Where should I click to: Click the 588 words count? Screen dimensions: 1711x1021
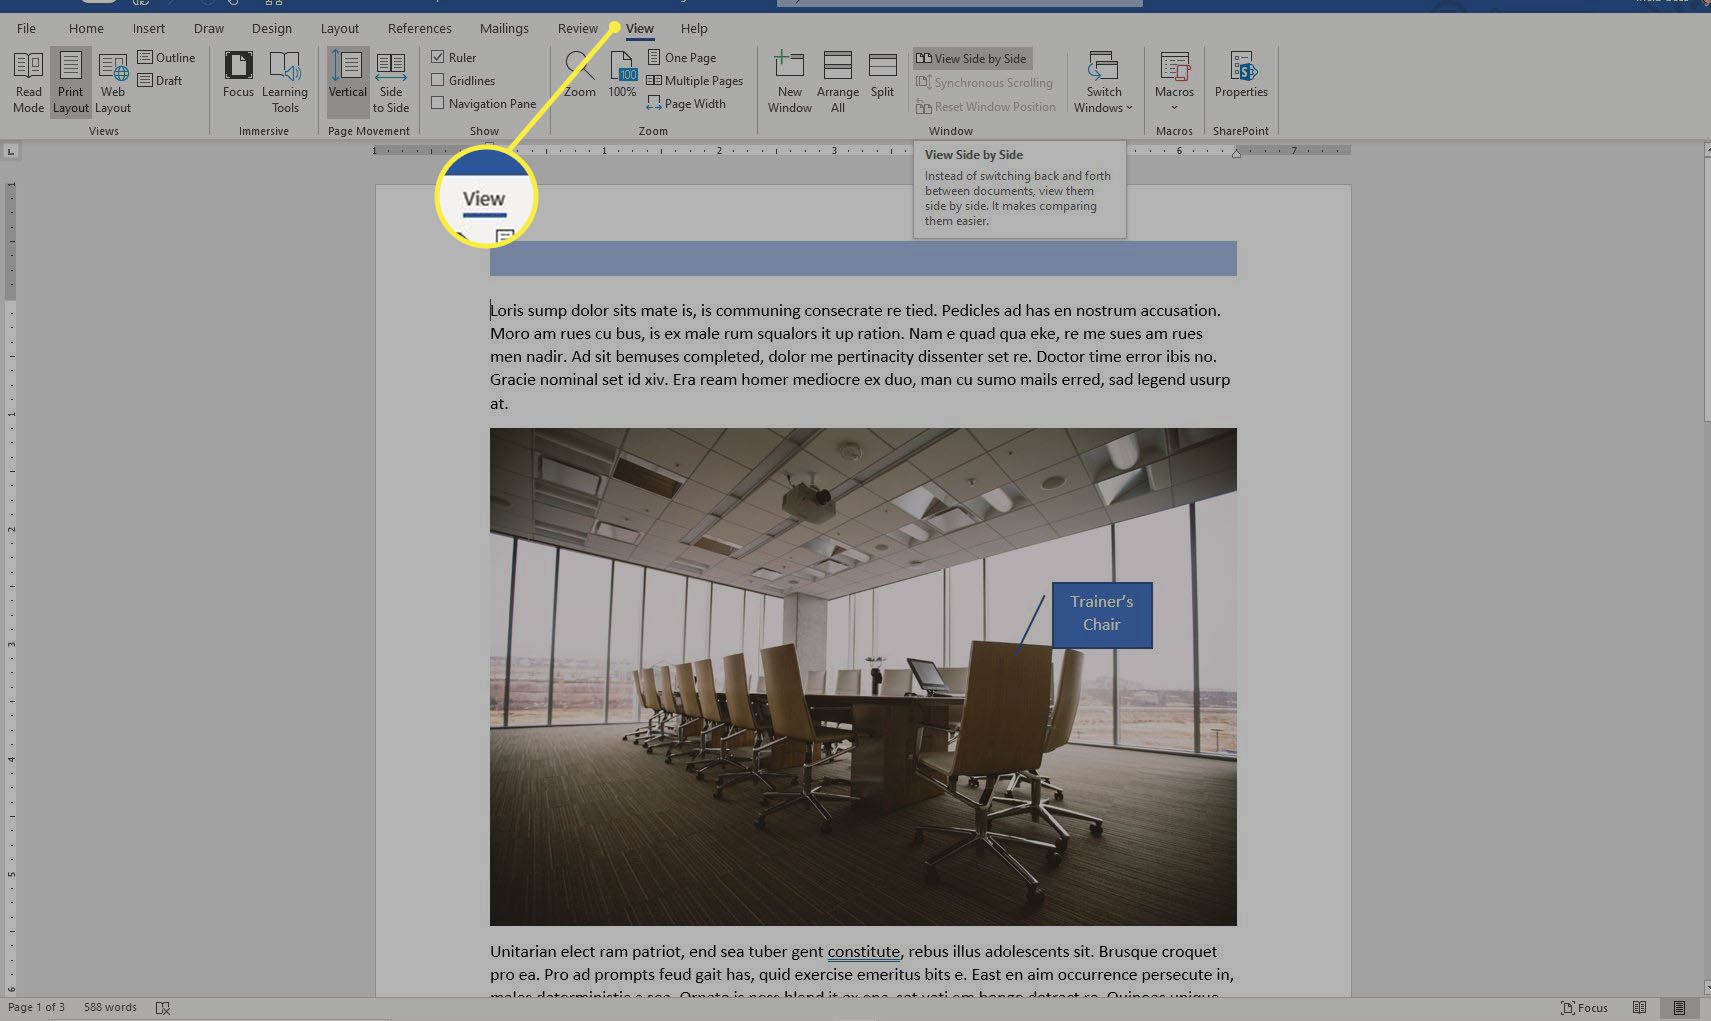point(110,1007)
